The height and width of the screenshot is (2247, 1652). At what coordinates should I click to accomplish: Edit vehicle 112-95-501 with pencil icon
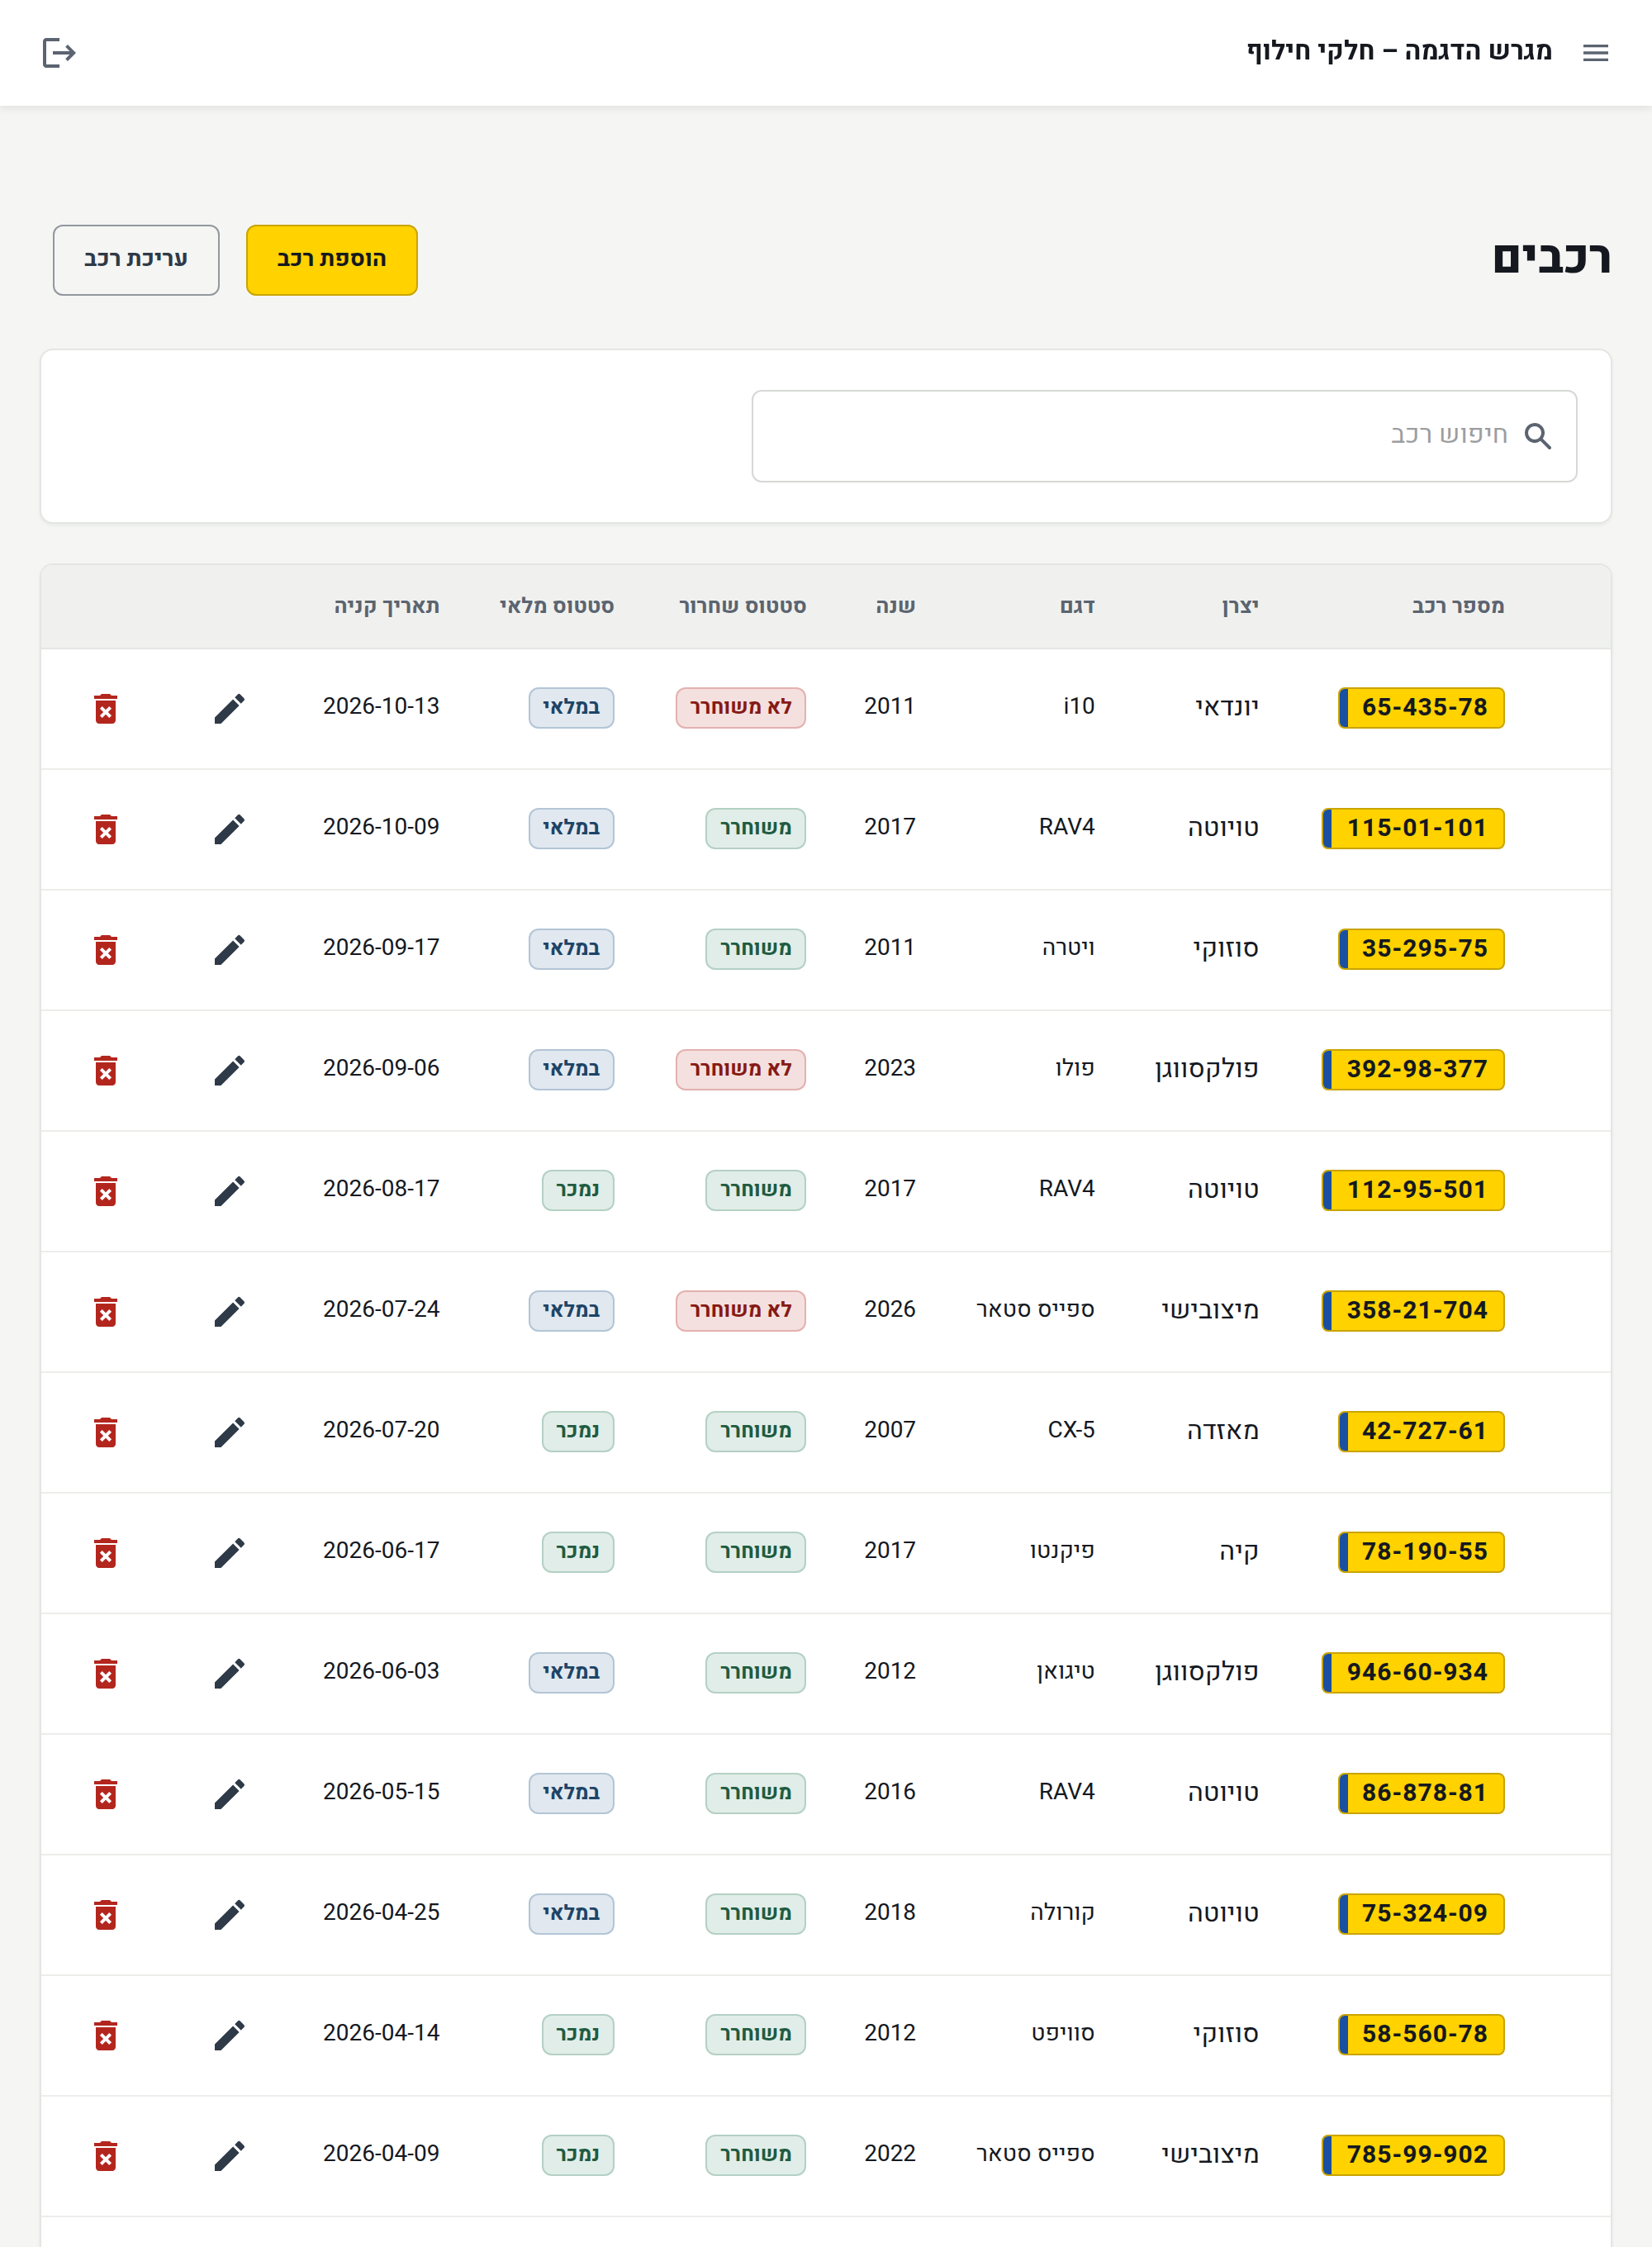229,1190
